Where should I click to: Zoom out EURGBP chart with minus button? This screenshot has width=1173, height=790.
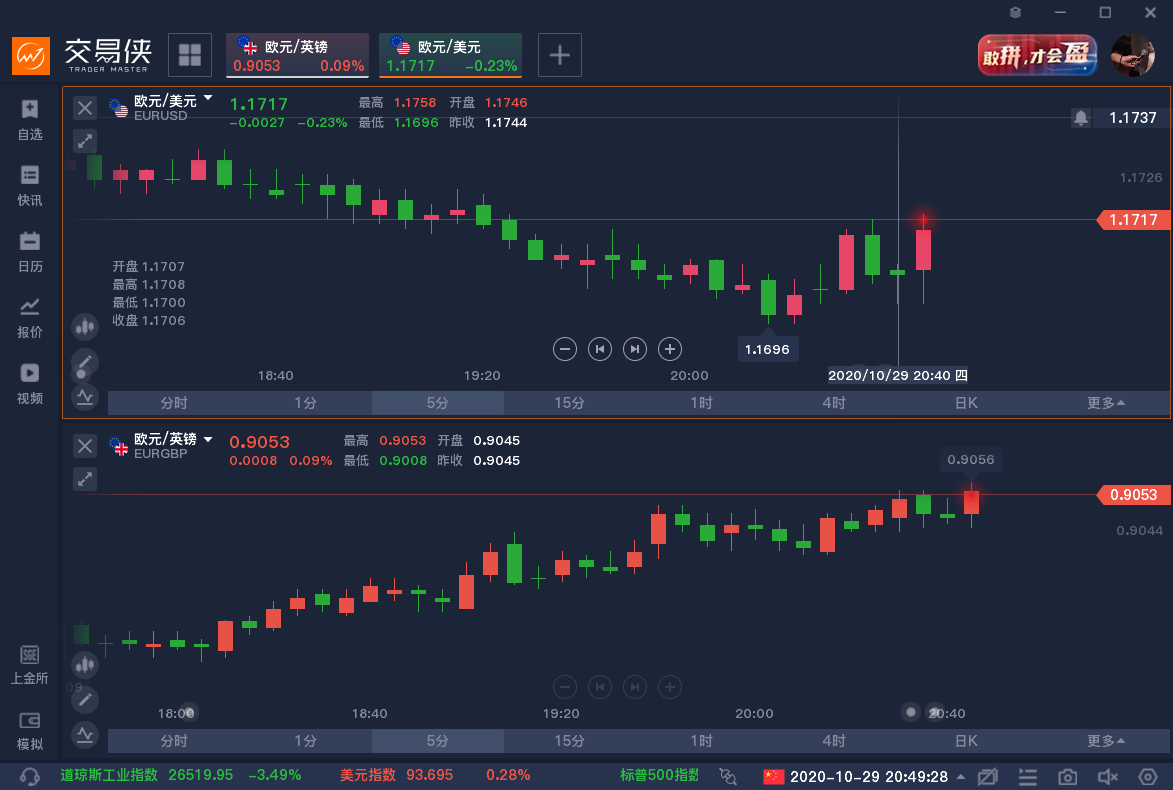pos(565,687)
